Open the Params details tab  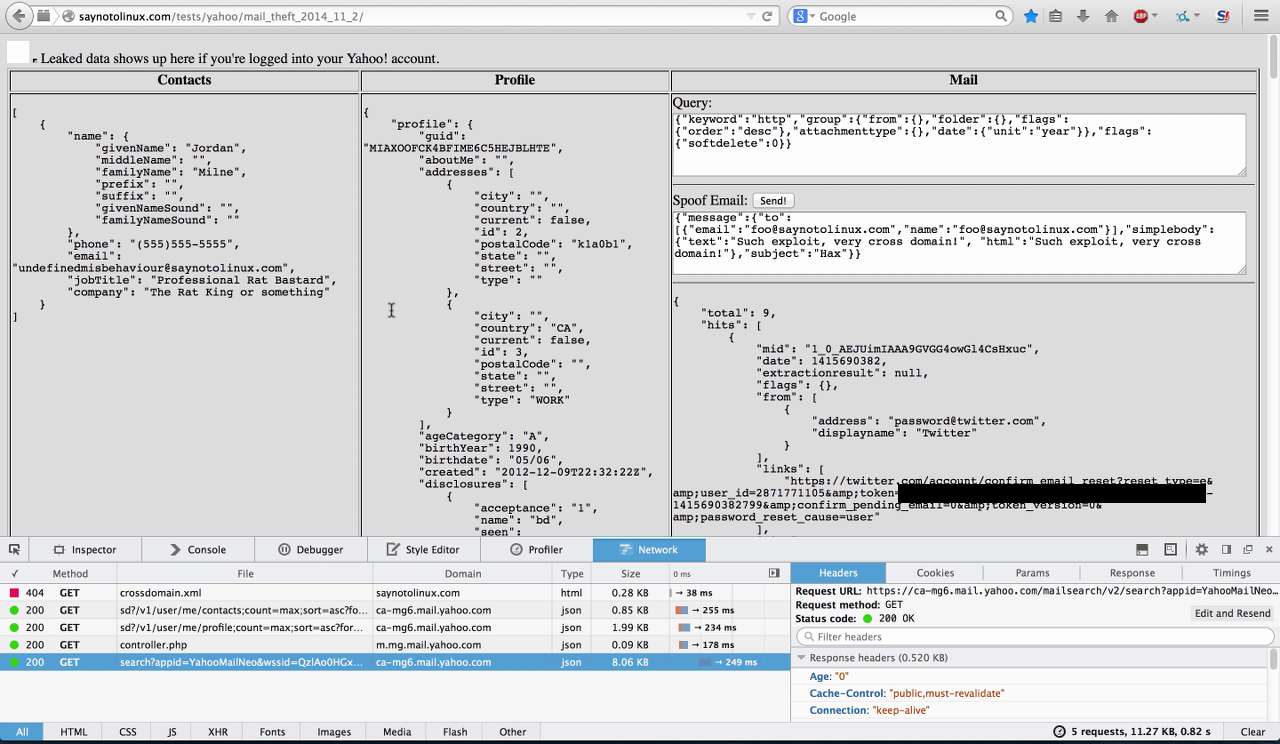[1032, 573]
